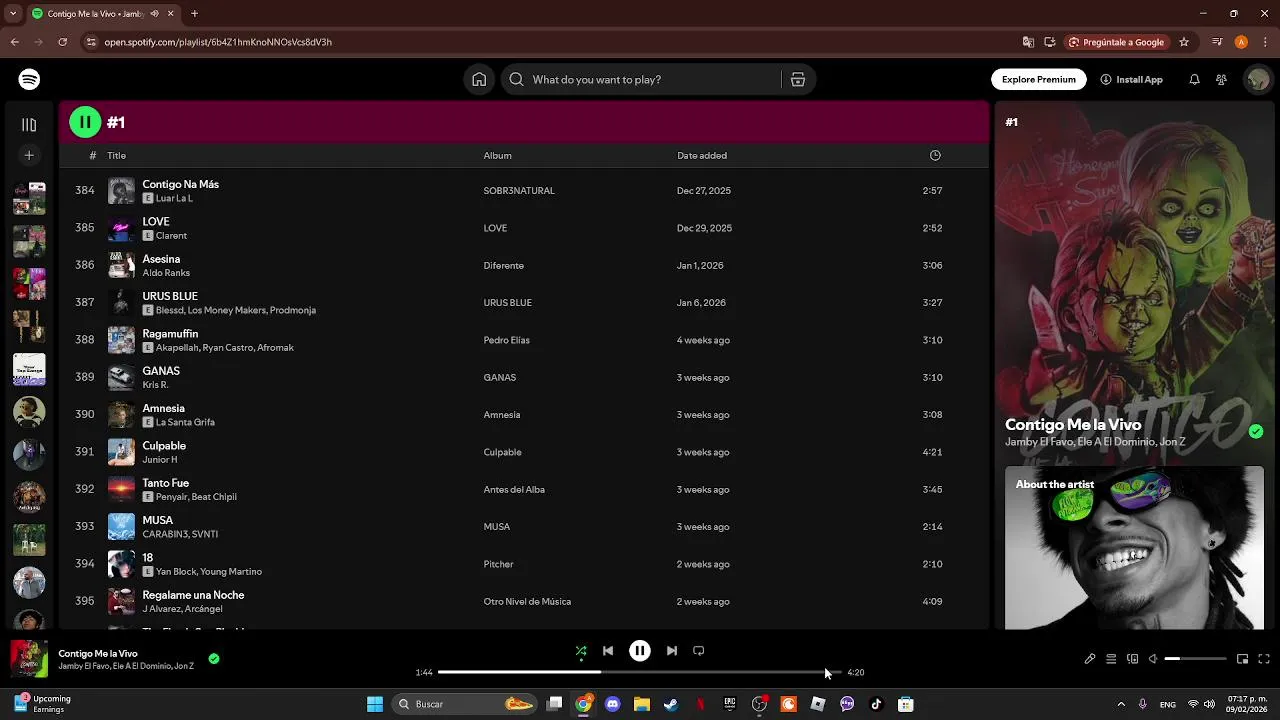Sort tracks by Date added column

(x=702, y=155)
